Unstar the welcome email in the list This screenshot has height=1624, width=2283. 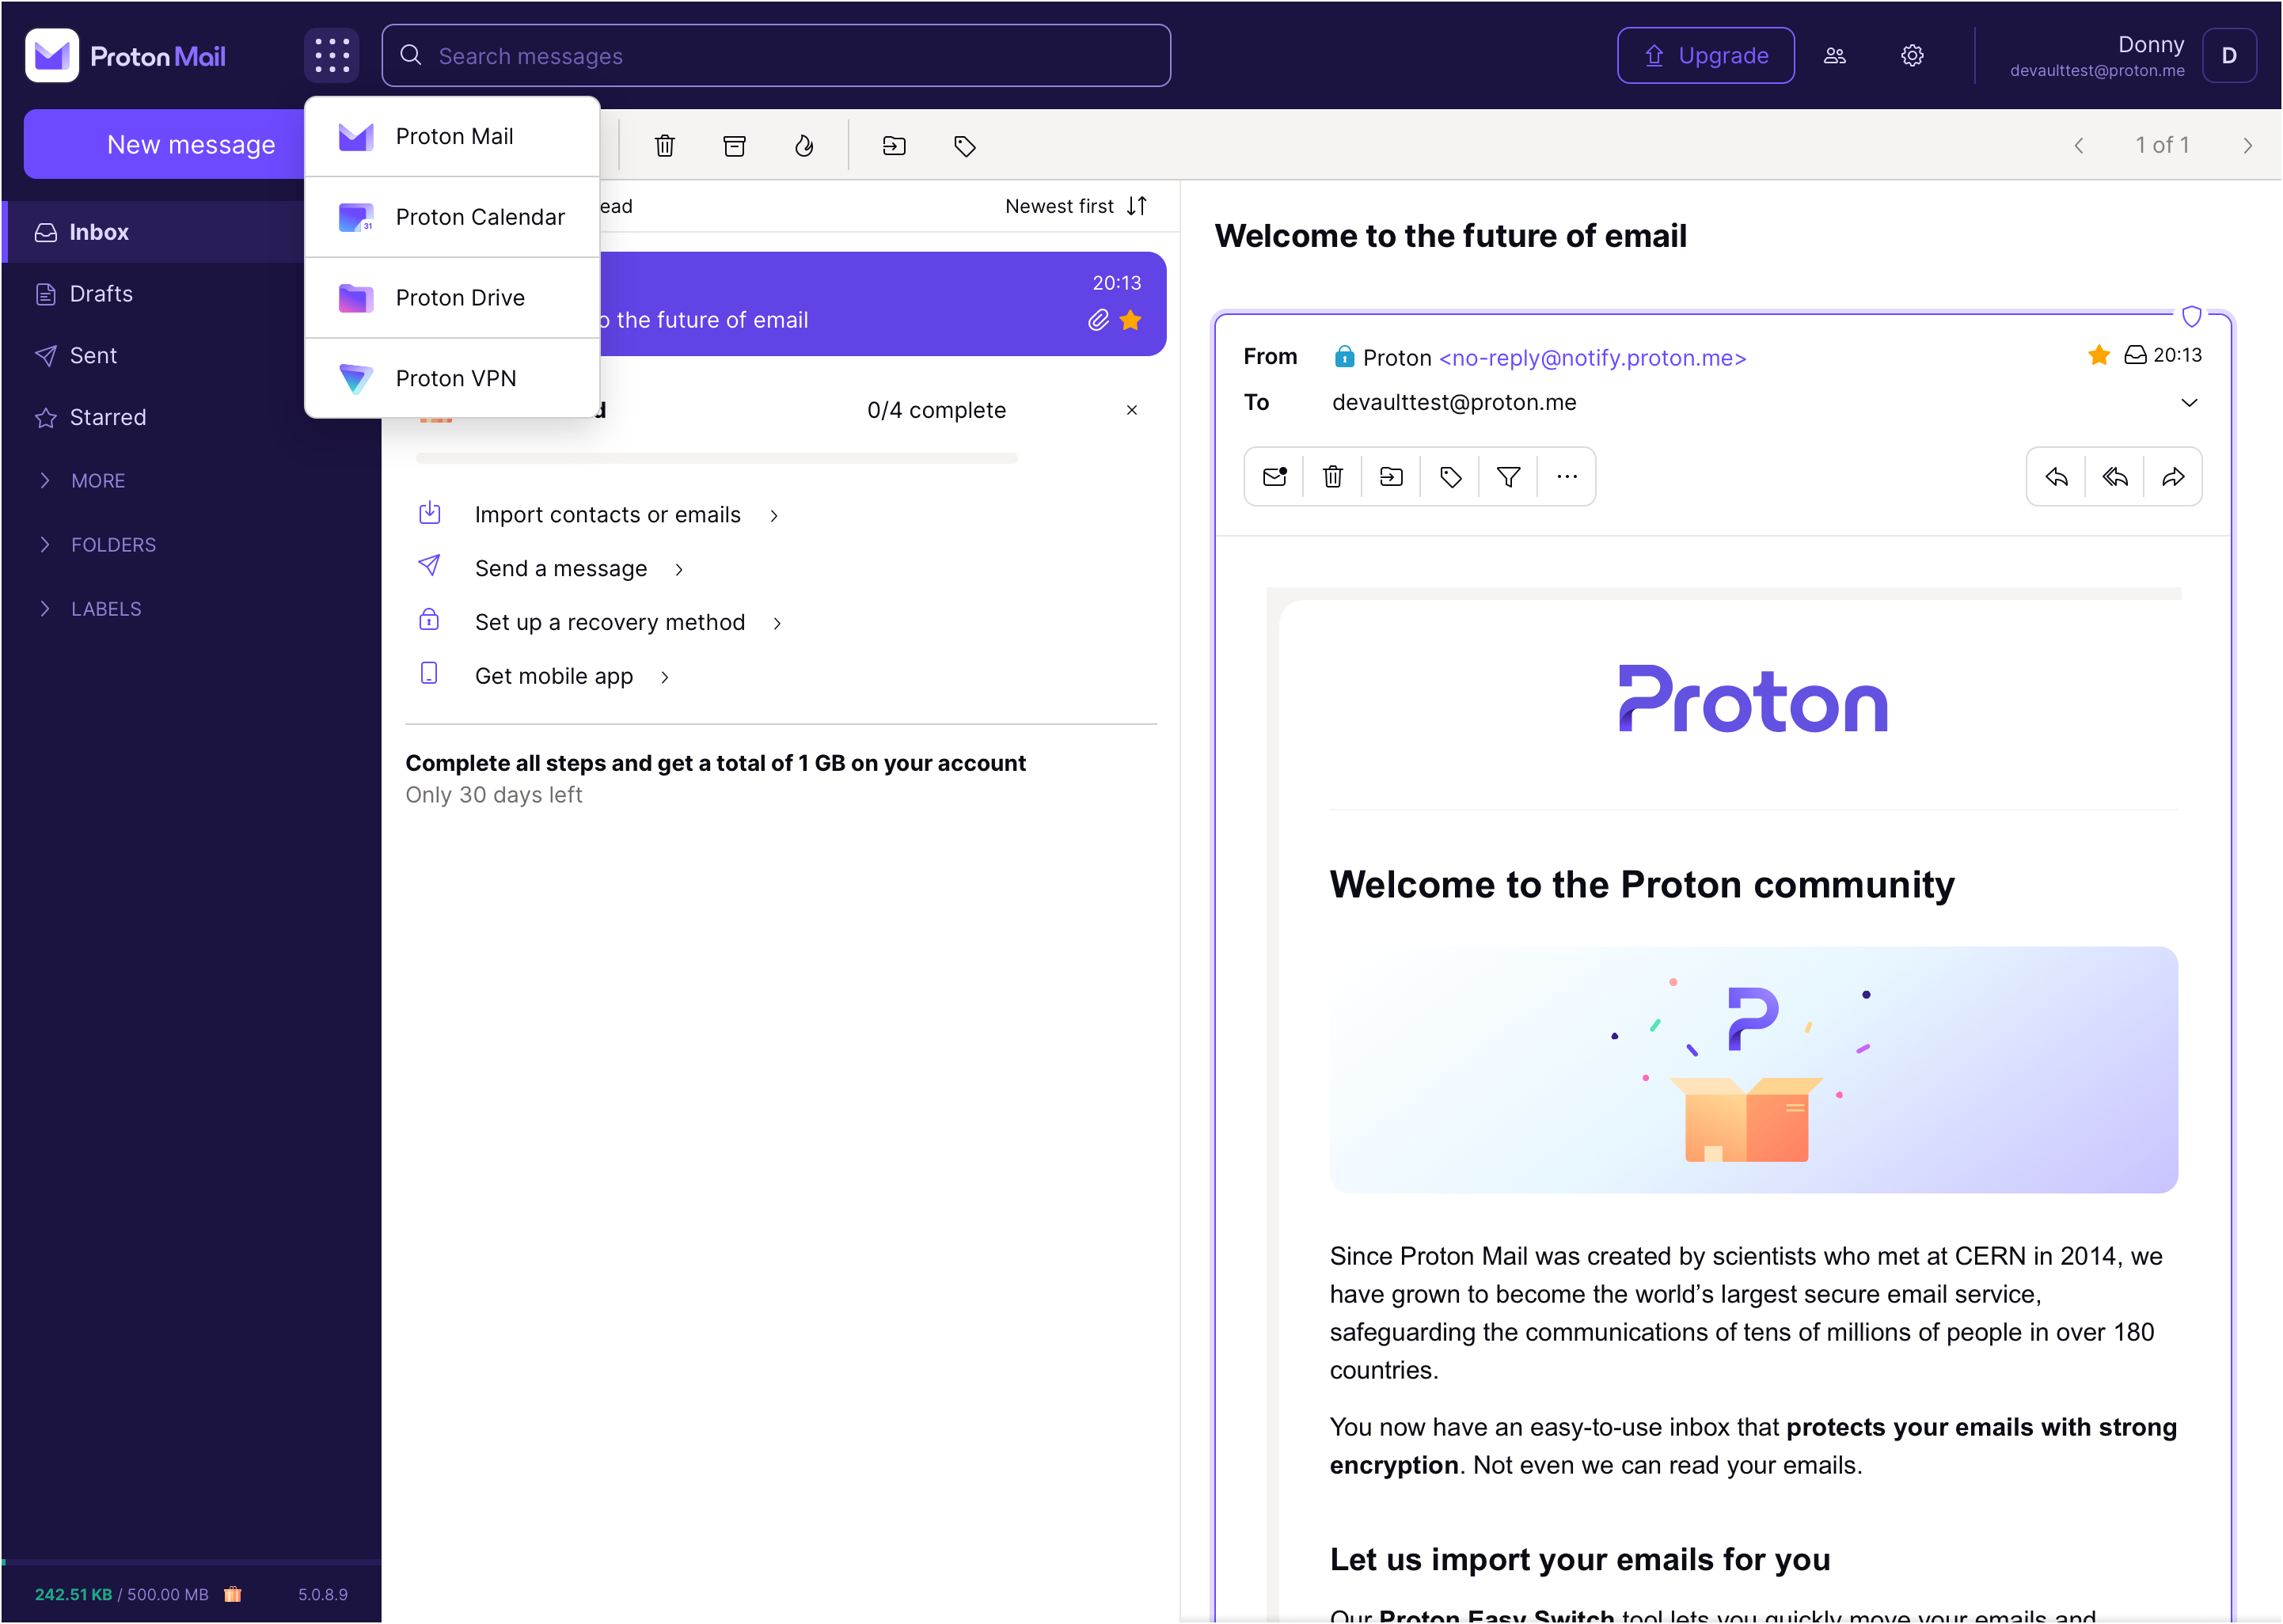(x=1131, y=320)
